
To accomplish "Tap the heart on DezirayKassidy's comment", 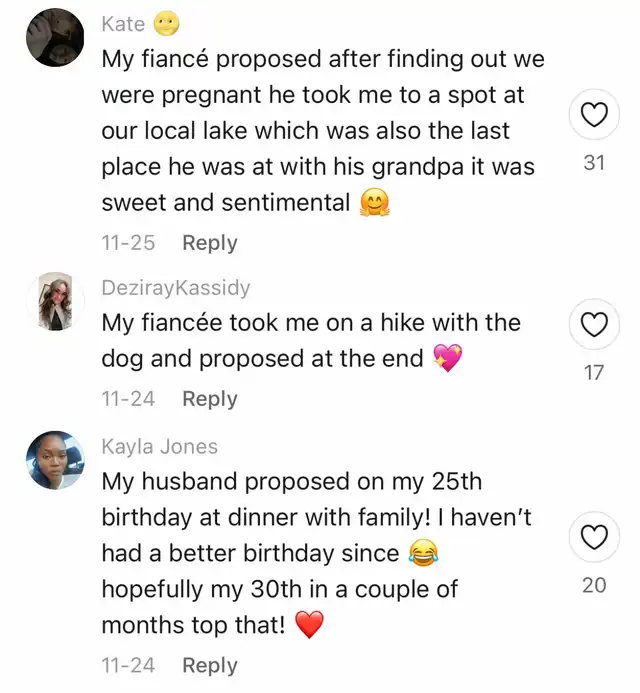I will (594, 325).
